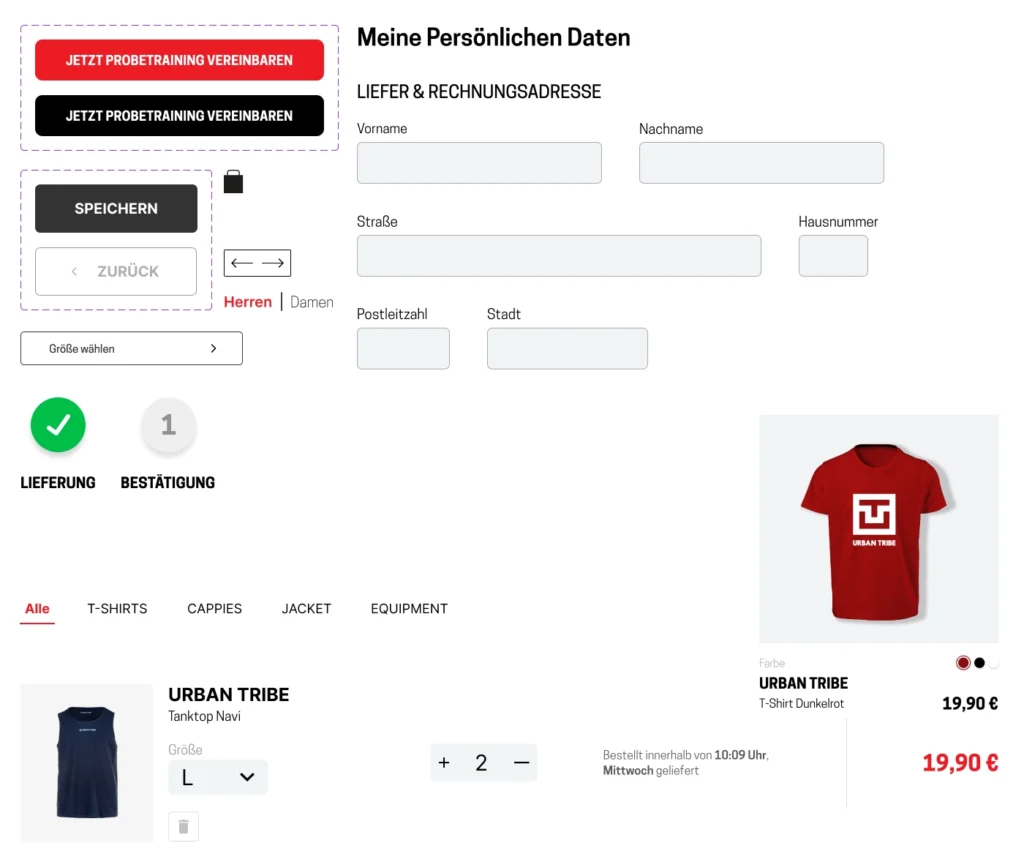Open the CAPPIES category tab

click(x=214, y=608)
